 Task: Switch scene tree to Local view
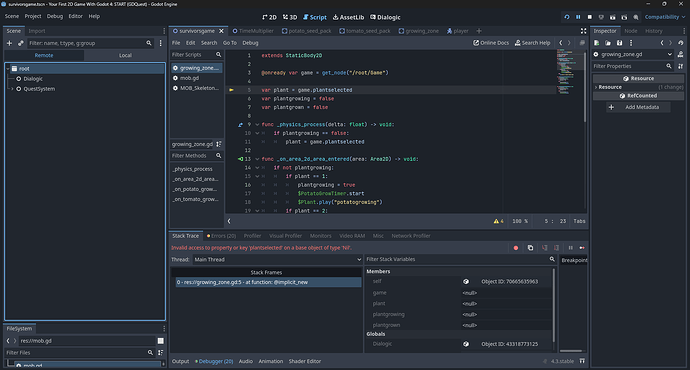(125, 55)
